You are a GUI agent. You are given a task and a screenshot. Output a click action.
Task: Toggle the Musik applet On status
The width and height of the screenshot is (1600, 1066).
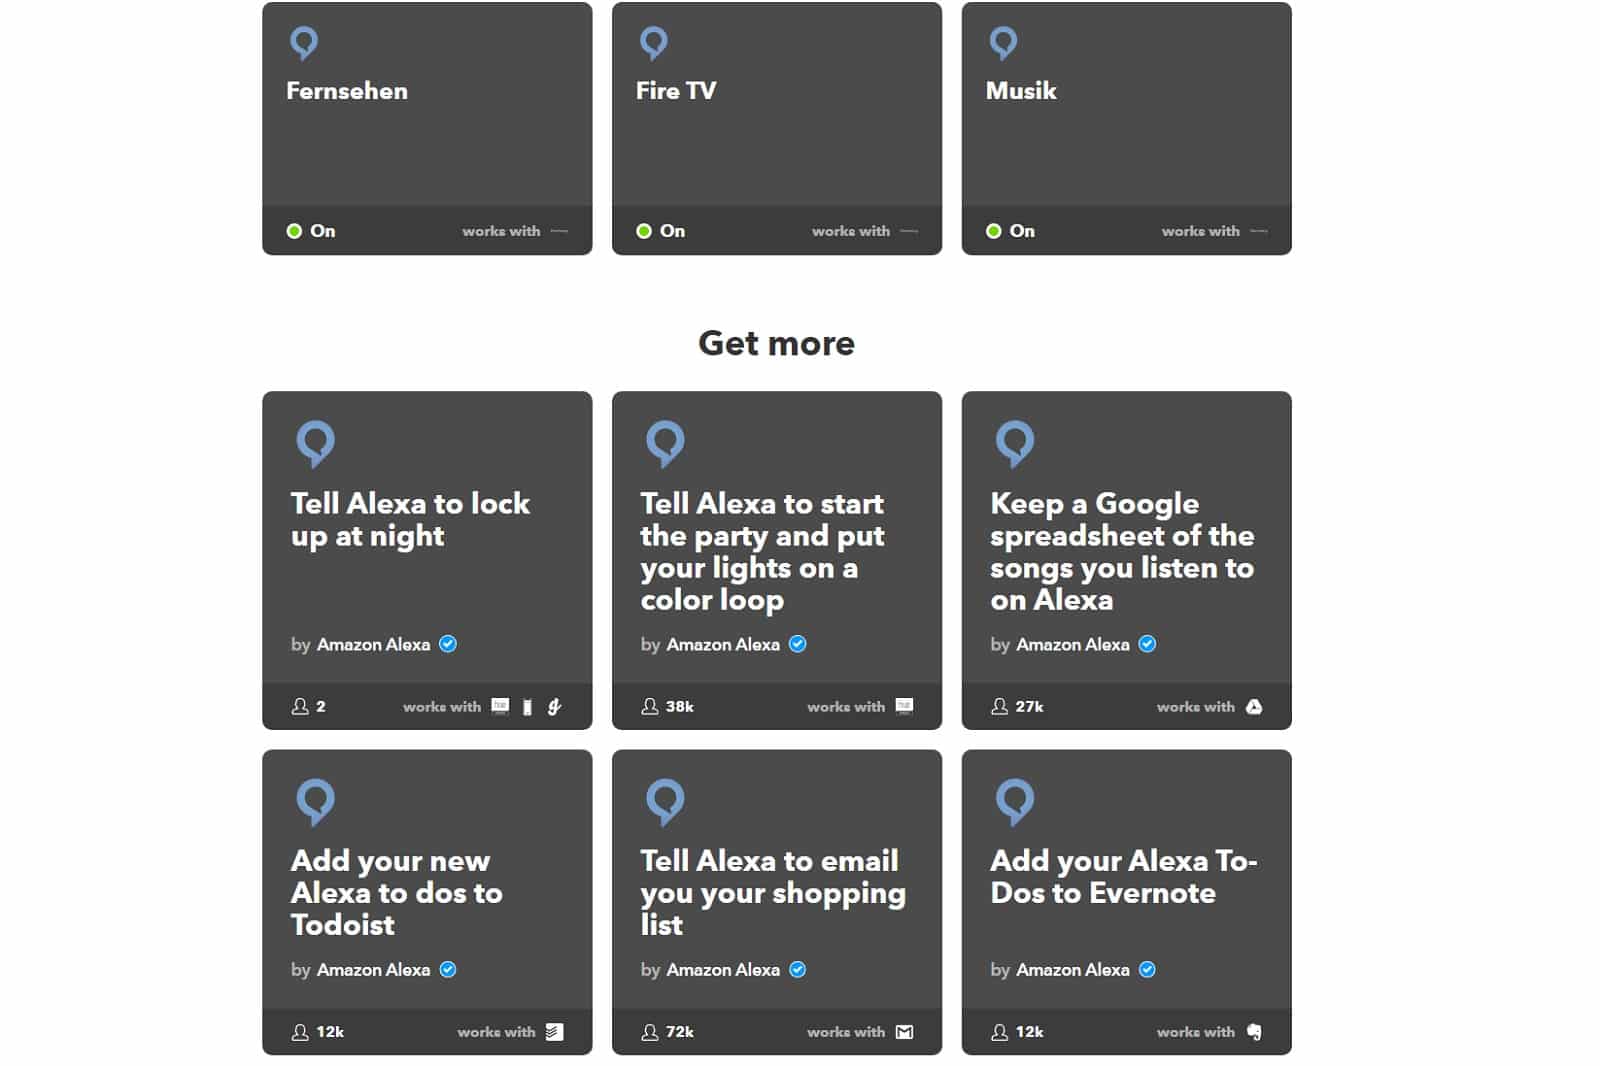point(1010,231)
